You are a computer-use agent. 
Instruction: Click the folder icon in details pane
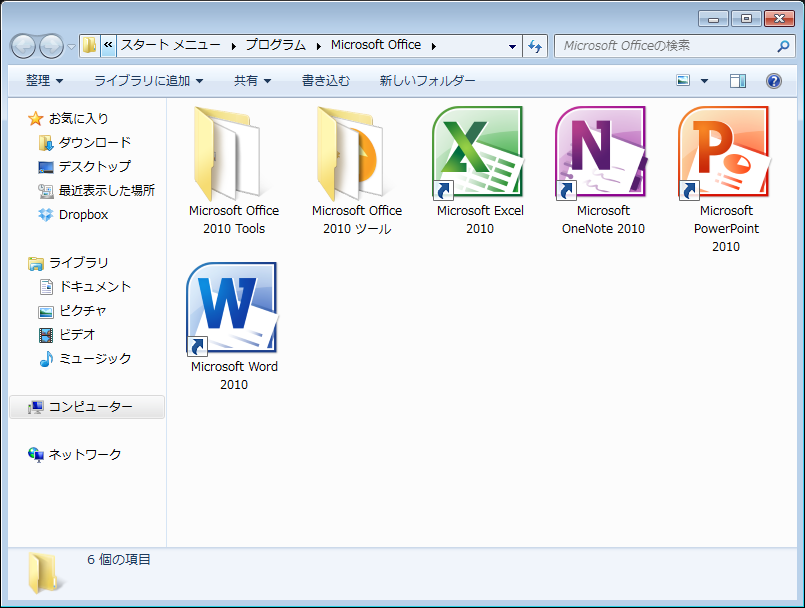(44, 573)
